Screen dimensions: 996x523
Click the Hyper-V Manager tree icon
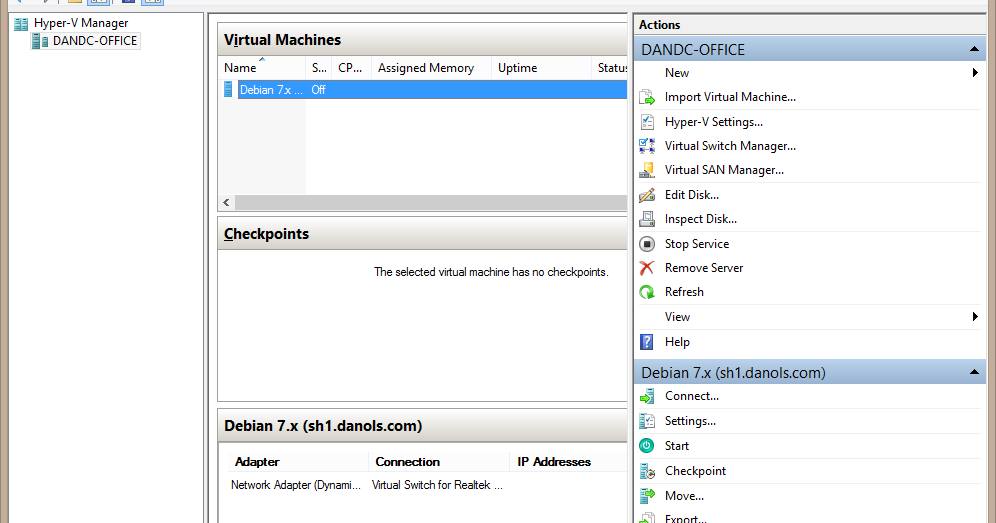pyautogui.click(x=21, y=24)
